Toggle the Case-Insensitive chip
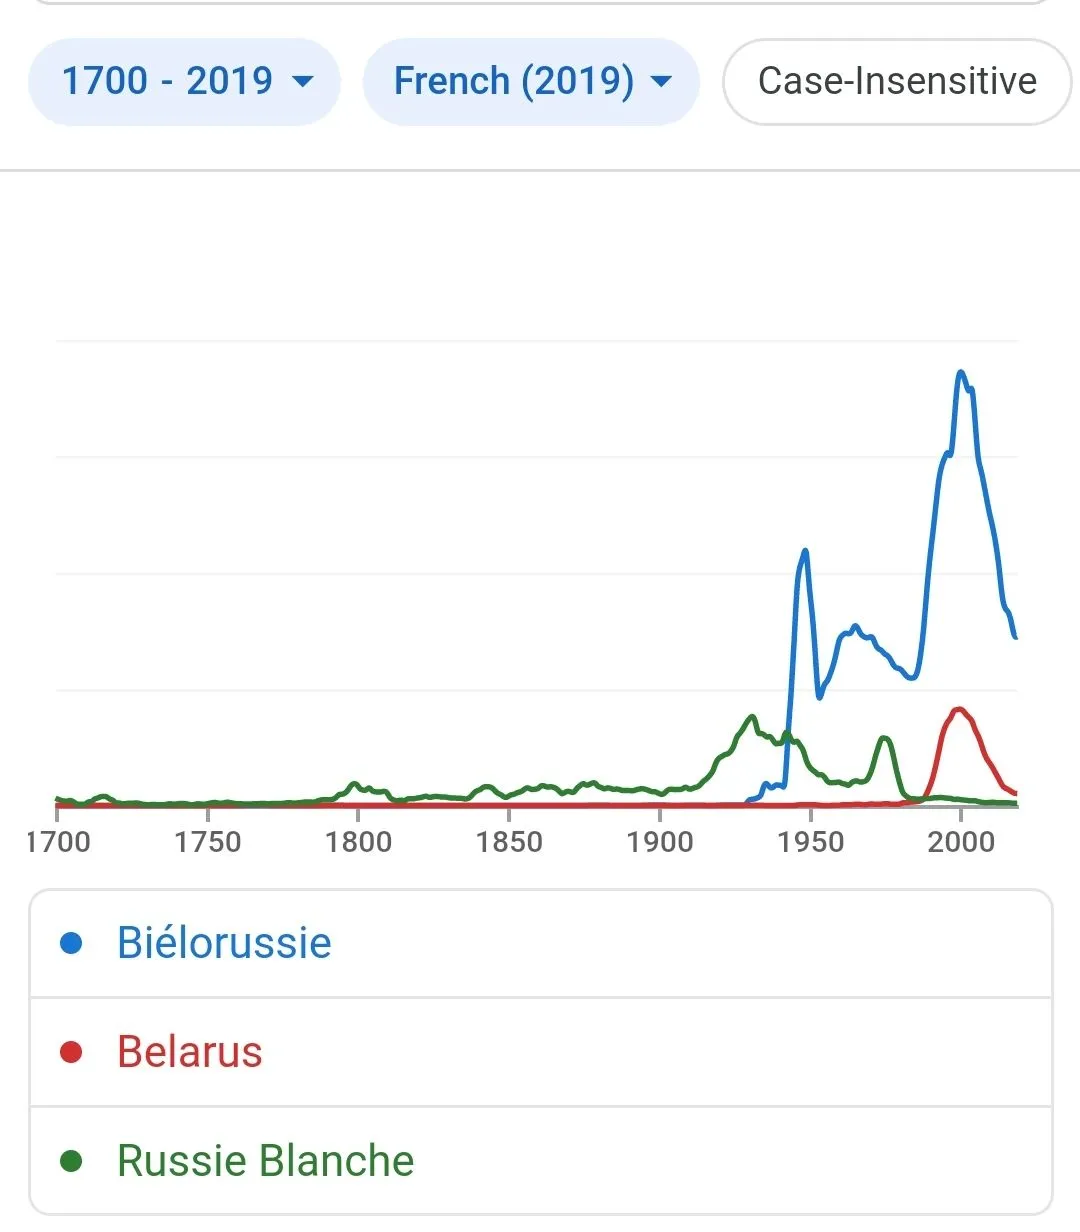 896,81
